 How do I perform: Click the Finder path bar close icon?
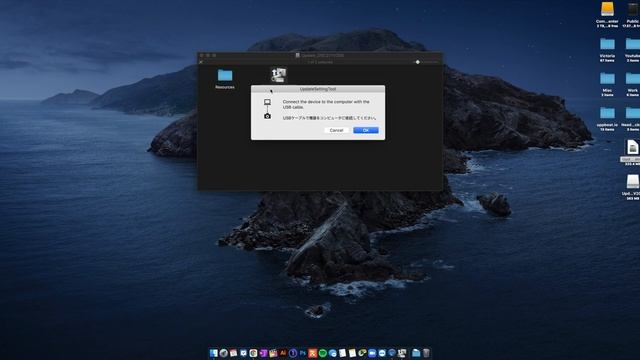[200, 62]
